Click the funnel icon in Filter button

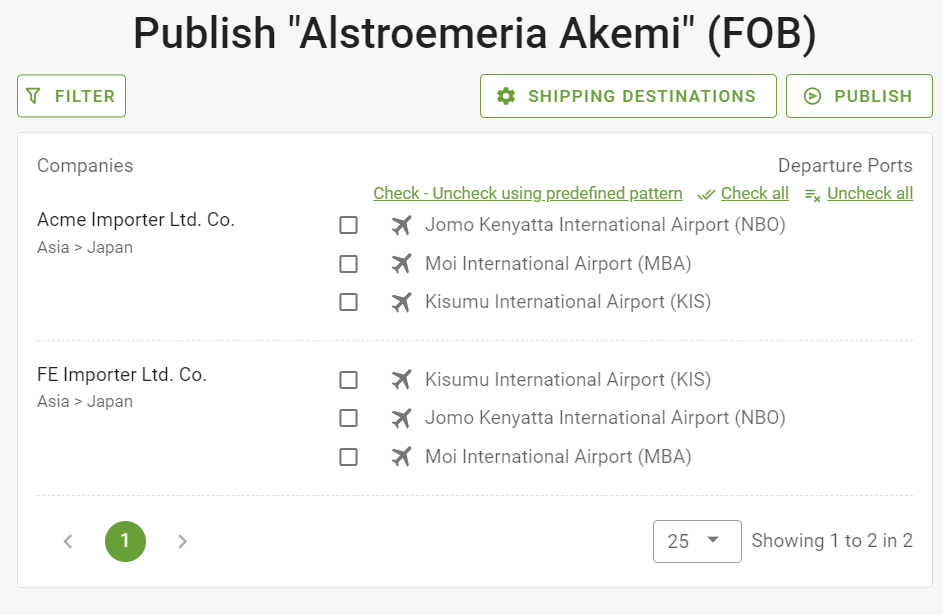coord(34,96)
